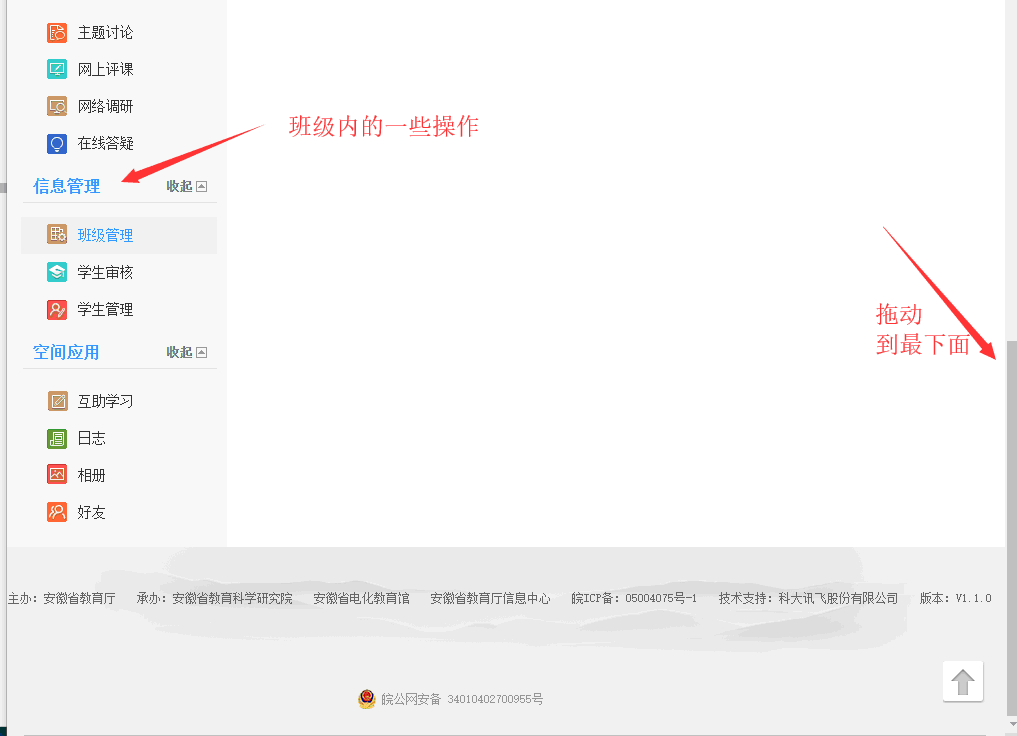The width and height of the screenshot is (1017, 736).
Task: Click the 主题讨论 orange icon
Action: tap(57, 32)
